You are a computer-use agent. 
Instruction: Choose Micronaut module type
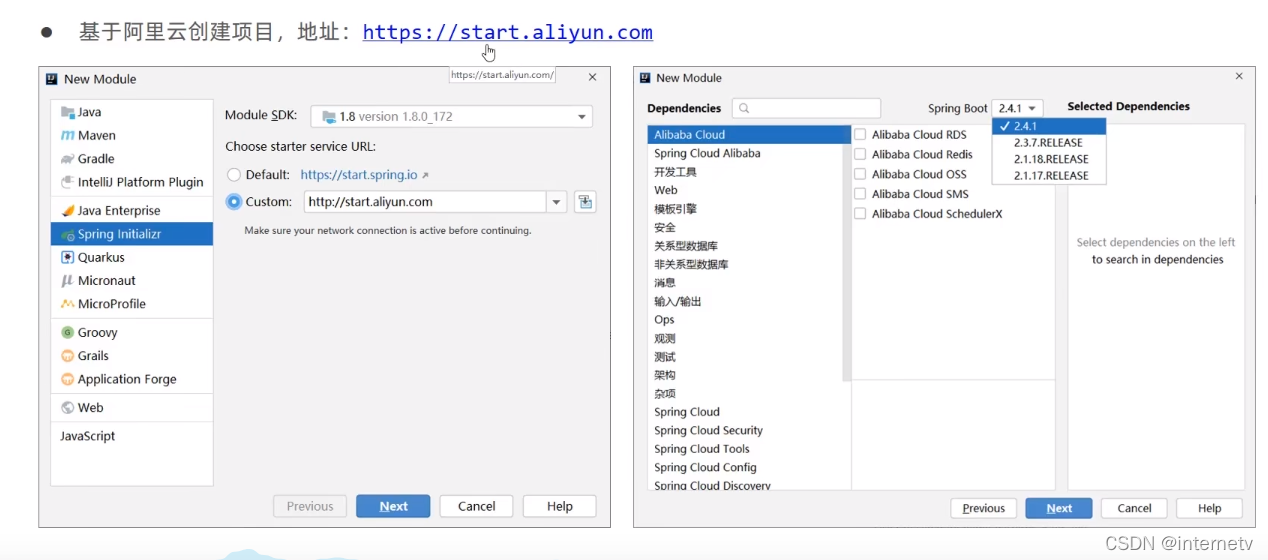click(x=132, y=280)
